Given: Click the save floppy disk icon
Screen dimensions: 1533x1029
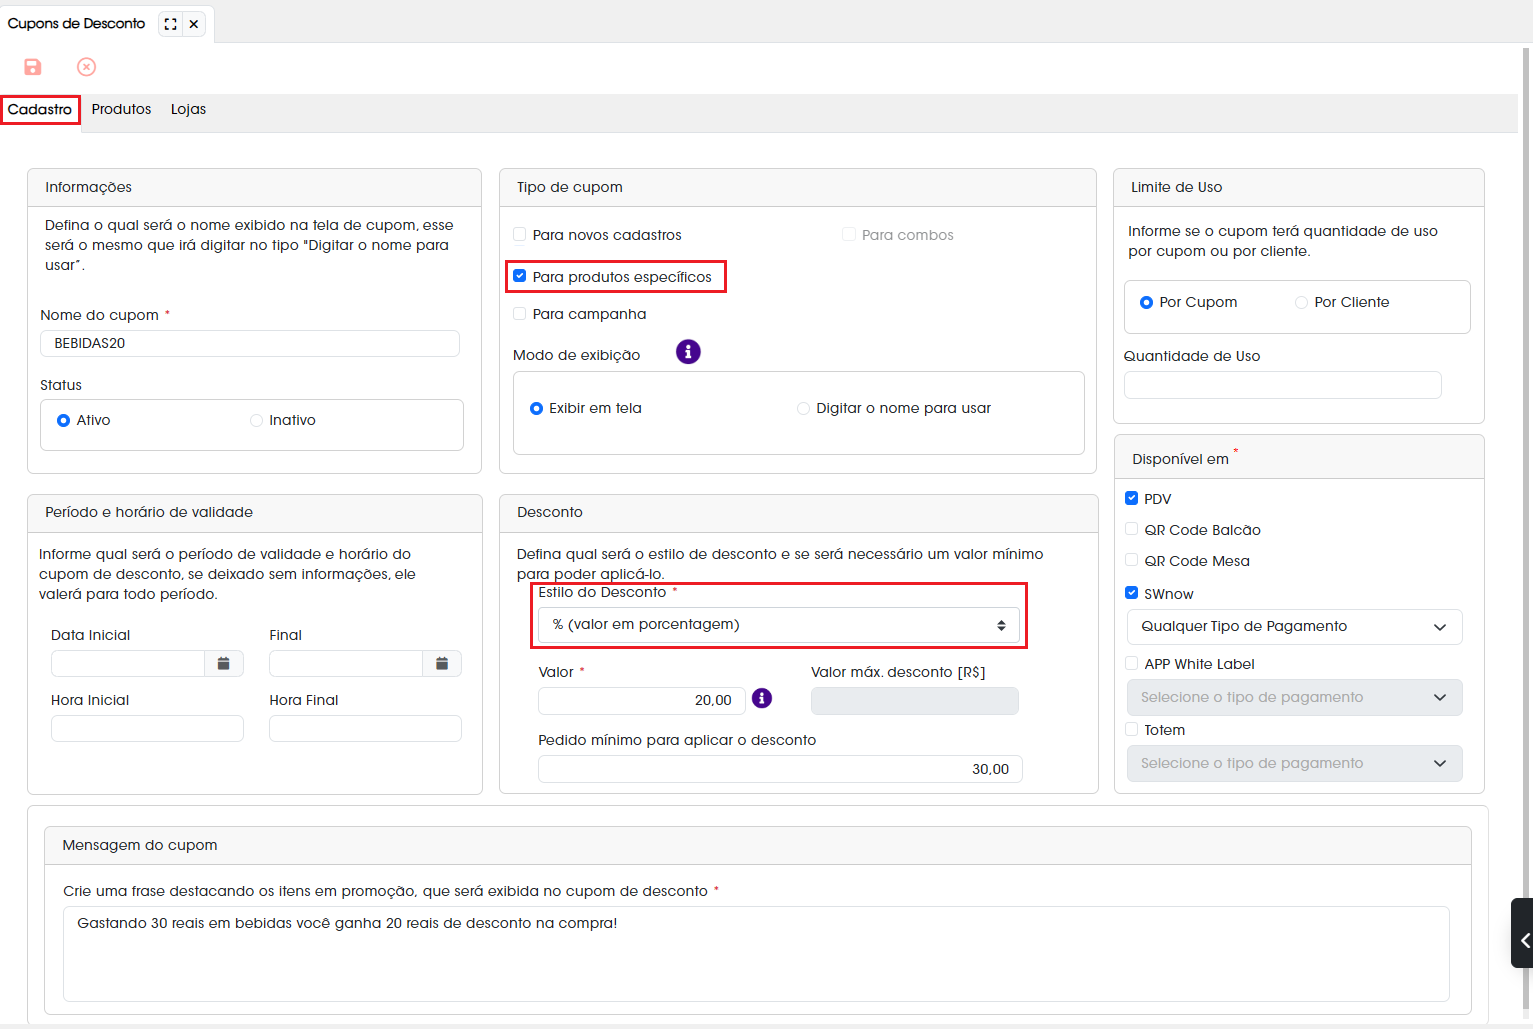Looking at the screenshot, I should (x=33, y=67).
